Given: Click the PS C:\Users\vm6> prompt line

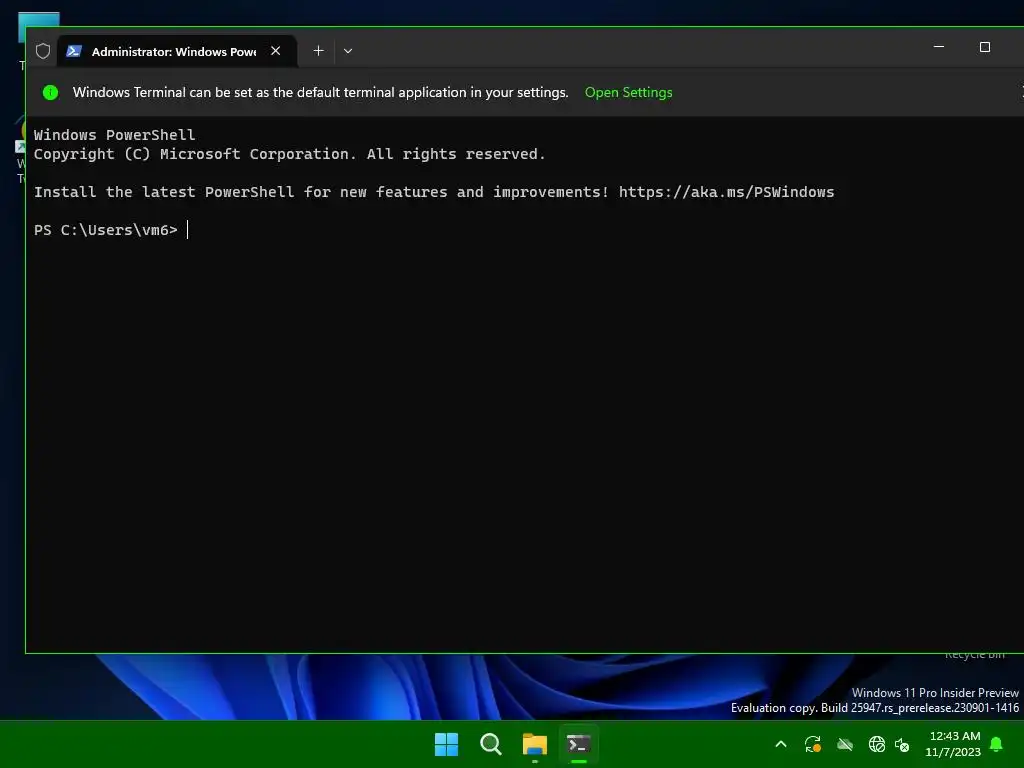Looking at the screenshot, I should (x=106, y=230).
